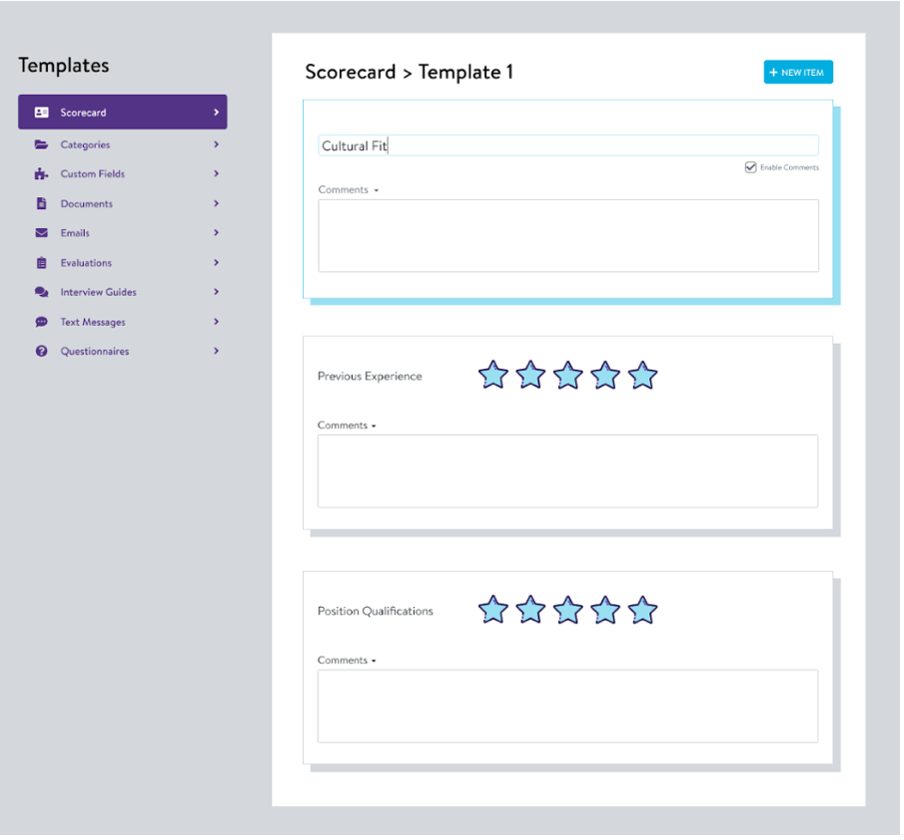Expand Comments dropdown under Cultural Fit
This screenshot has width=904, height=840.
[x=376, y=190]
